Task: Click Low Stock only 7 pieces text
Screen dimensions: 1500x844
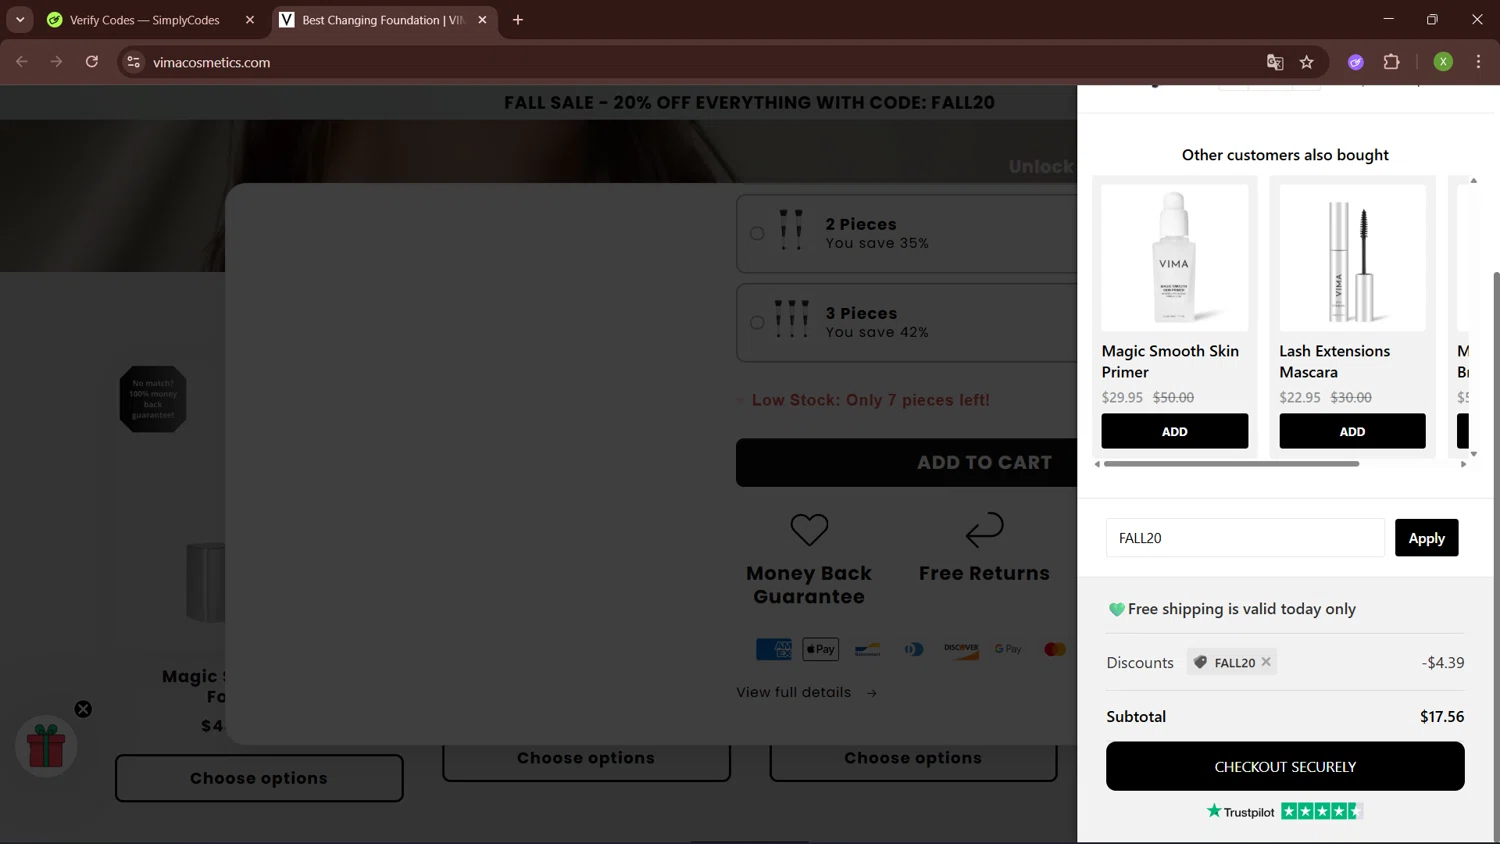Action: click(x=871, y=400)
